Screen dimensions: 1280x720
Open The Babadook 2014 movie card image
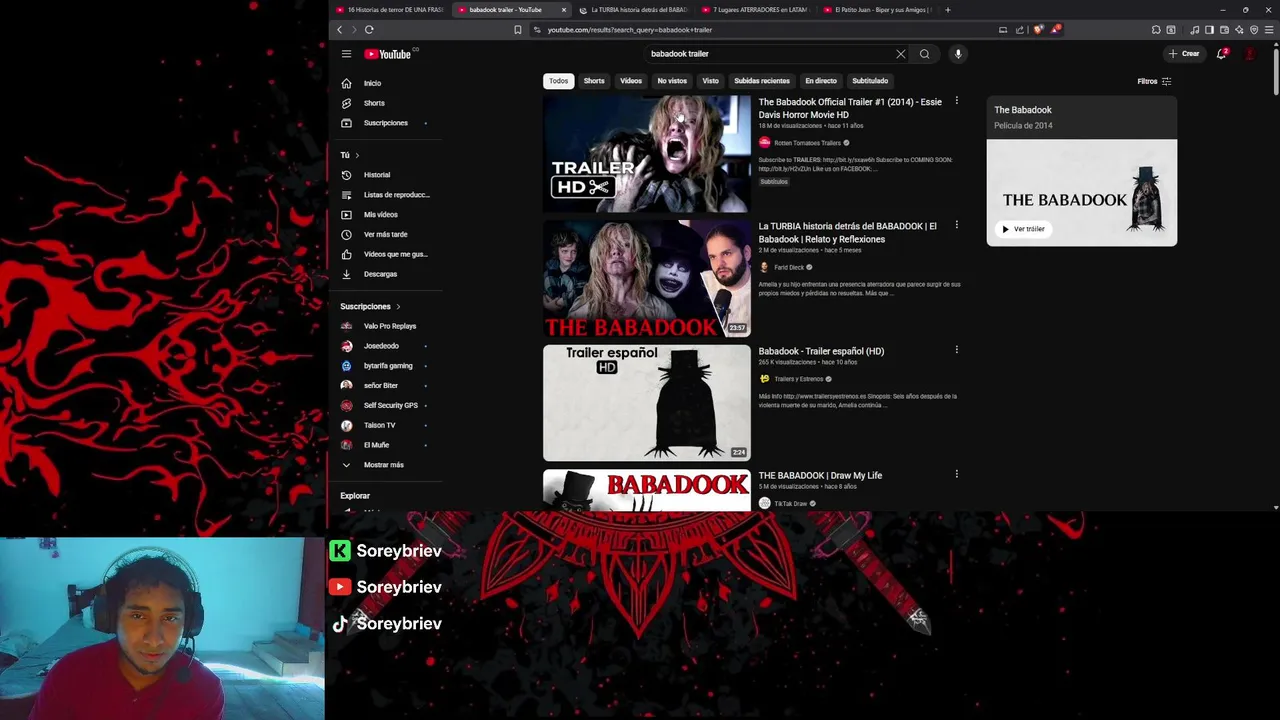1082,192
